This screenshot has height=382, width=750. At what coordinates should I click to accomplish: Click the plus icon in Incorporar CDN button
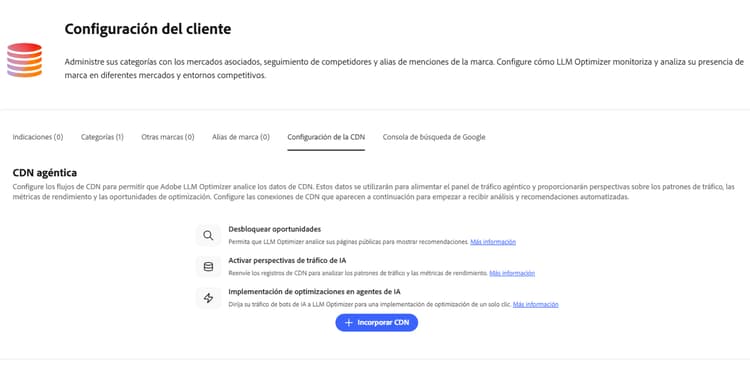click(x=349, y=323)
